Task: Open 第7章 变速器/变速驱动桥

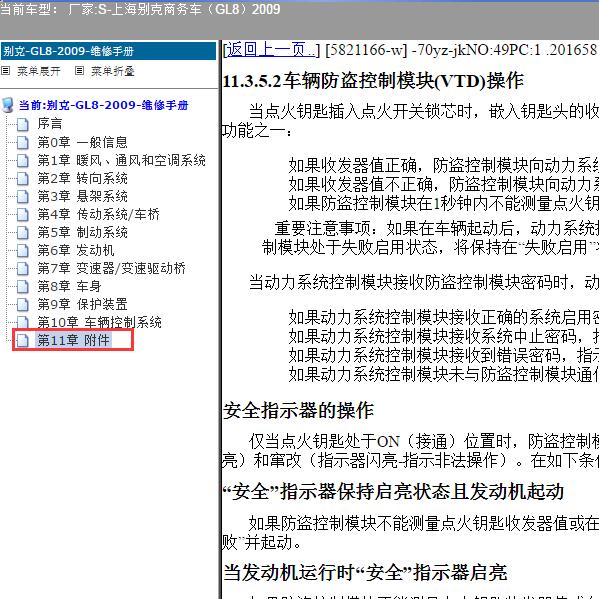Action: pos(111,268)
